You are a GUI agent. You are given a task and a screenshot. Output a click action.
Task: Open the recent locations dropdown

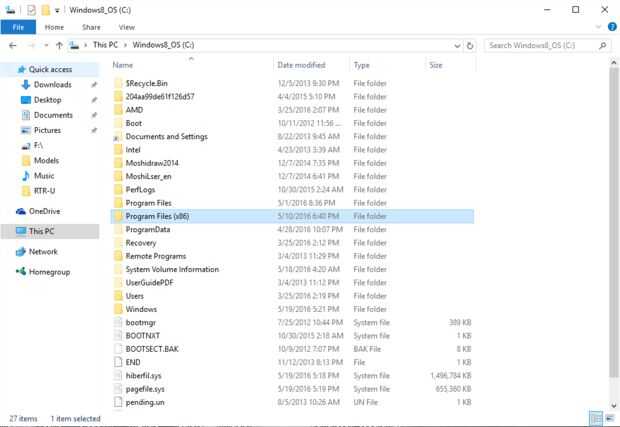coord(46,45)
